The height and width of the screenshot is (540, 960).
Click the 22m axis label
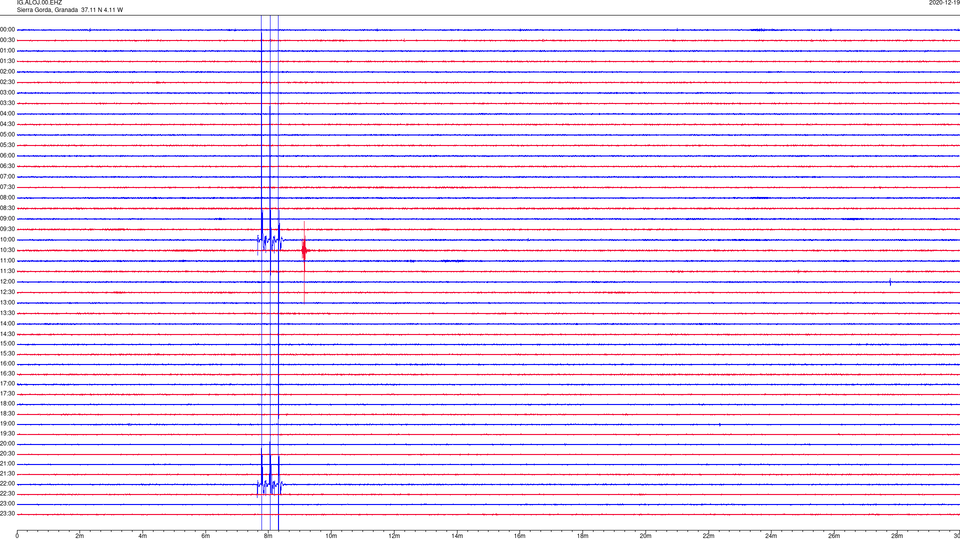click(708, 536)
